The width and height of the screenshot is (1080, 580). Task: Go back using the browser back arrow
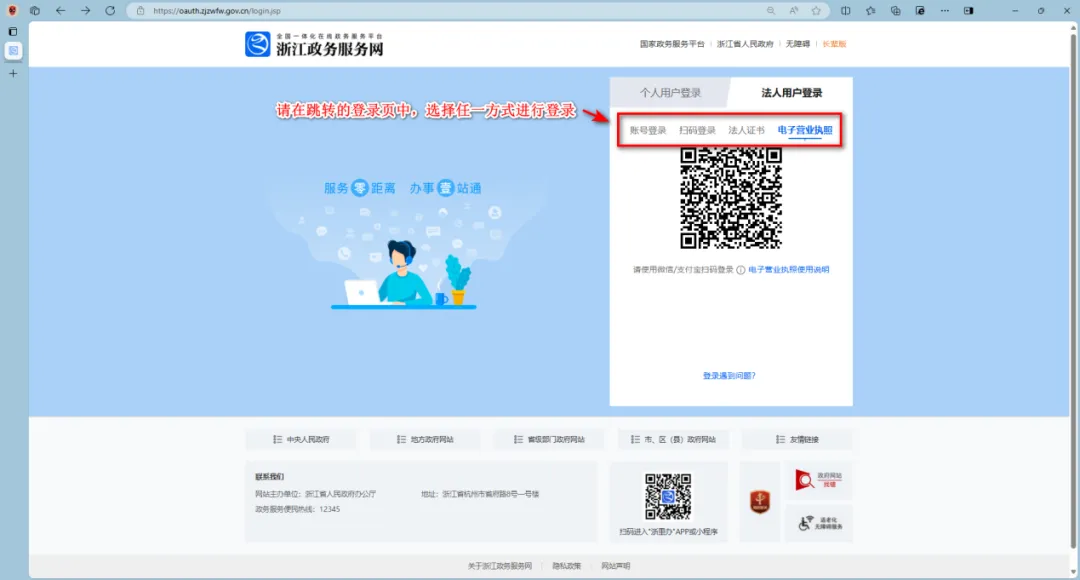coord(61,11)
